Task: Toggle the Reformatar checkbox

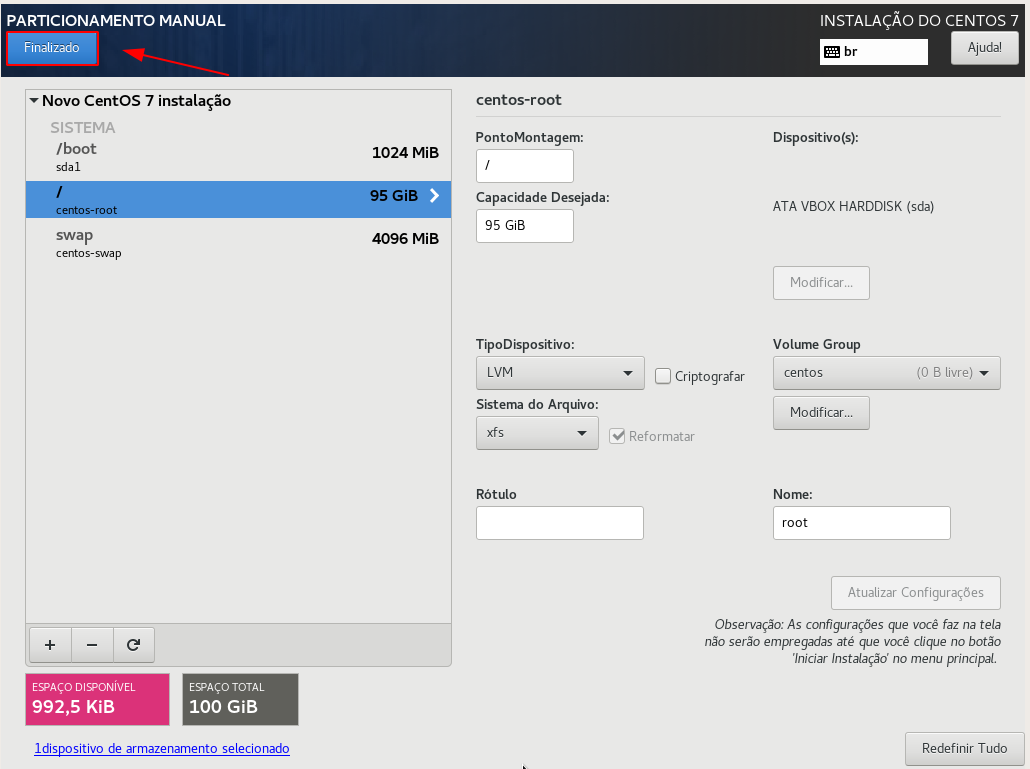Action: pos(617,436)
